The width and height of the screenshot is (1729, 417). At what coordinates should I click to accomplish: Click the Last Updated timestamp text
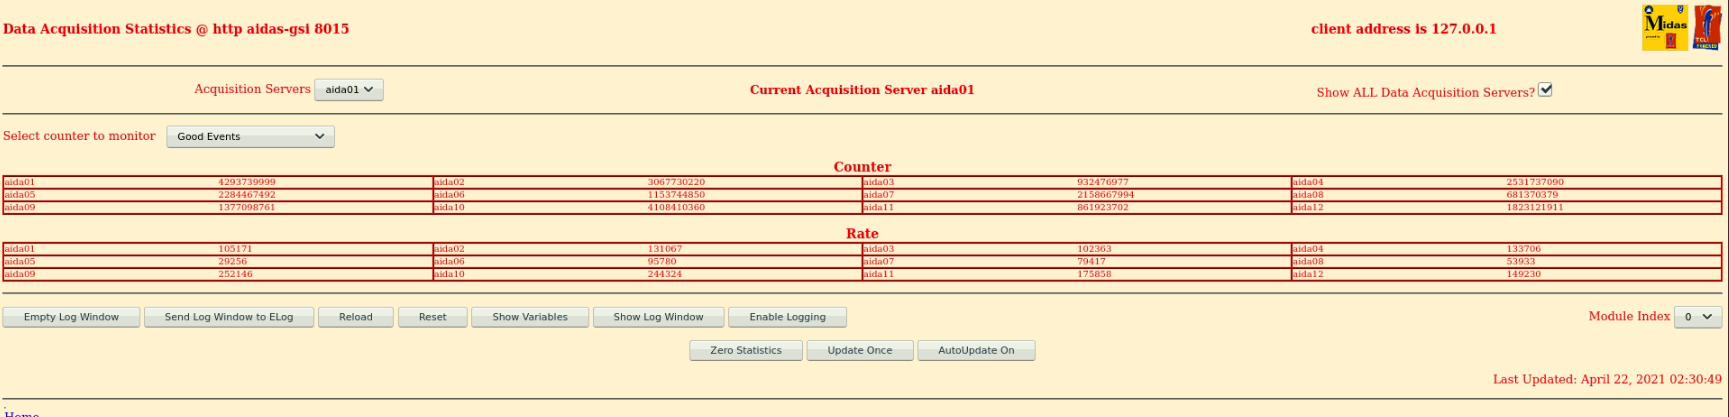1607,380
